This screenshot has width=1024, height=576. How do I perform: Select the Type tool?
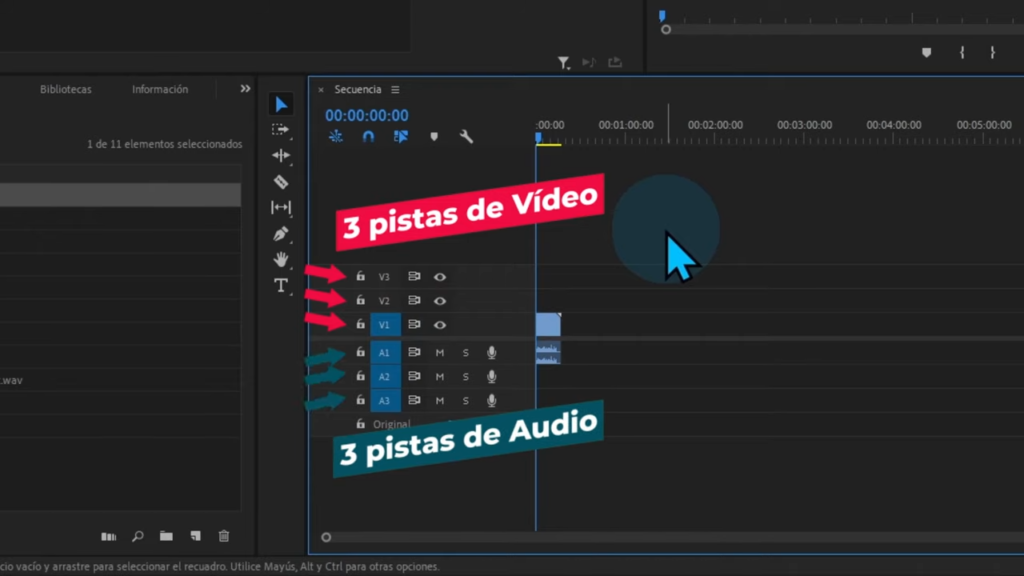tap(281, 285)
